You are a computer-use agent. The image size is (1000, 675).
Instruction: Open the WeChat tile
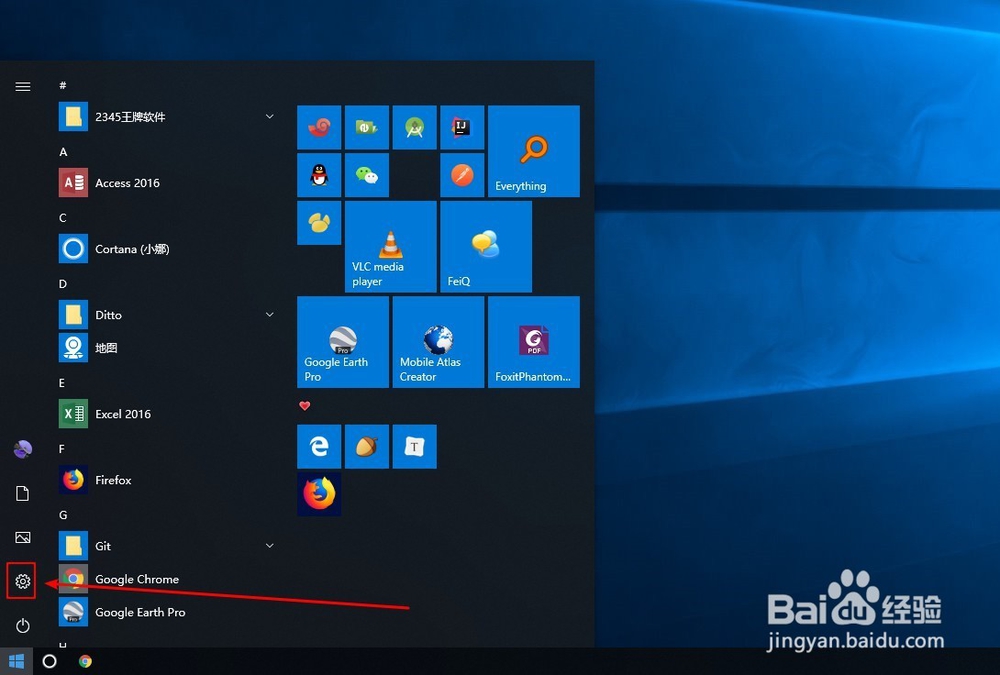point(367,175)
